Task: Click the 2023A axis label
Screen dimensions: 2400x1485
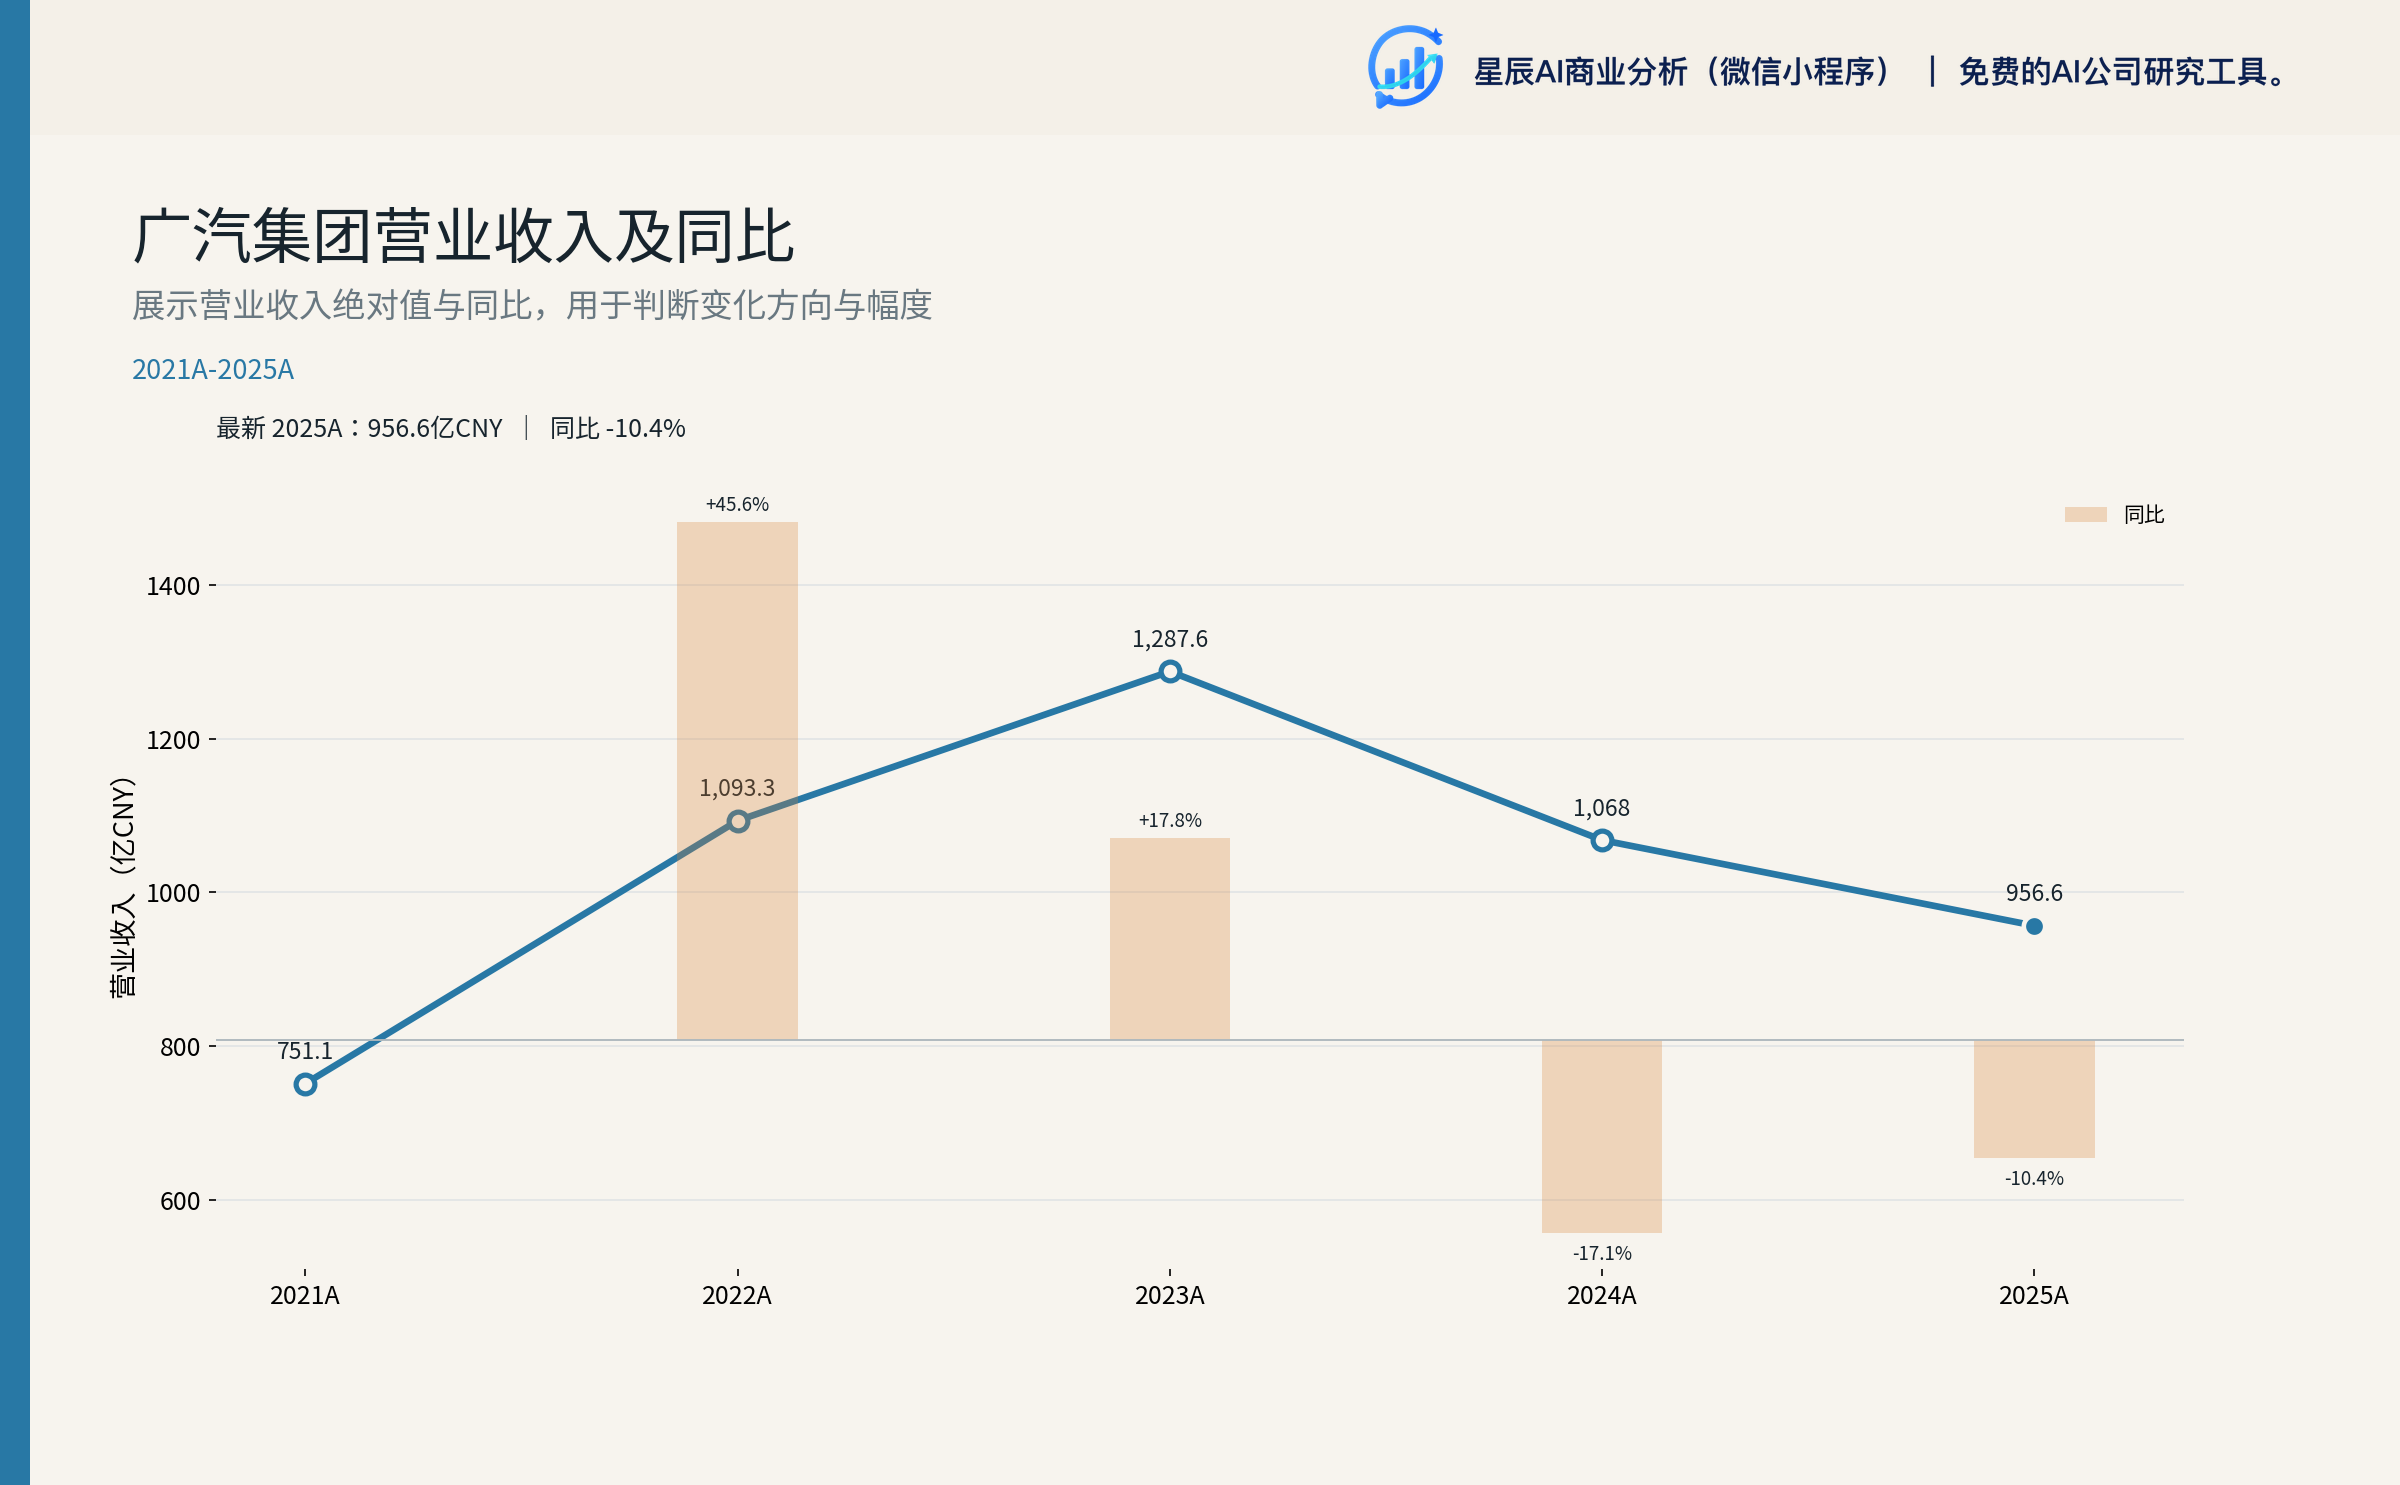Action: click(x=1170, y=1296)
